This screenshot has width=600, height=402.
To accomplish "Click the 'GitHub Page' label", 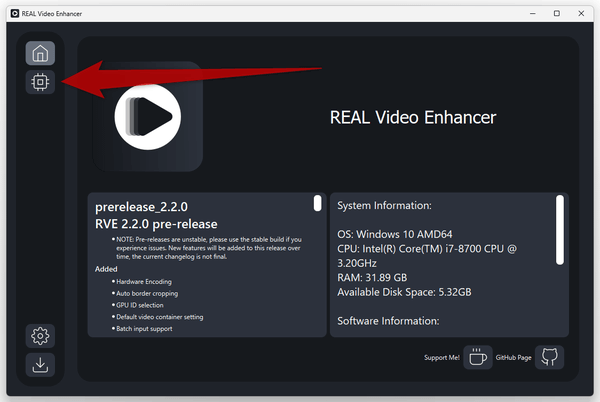I will [x=514, y=358].
